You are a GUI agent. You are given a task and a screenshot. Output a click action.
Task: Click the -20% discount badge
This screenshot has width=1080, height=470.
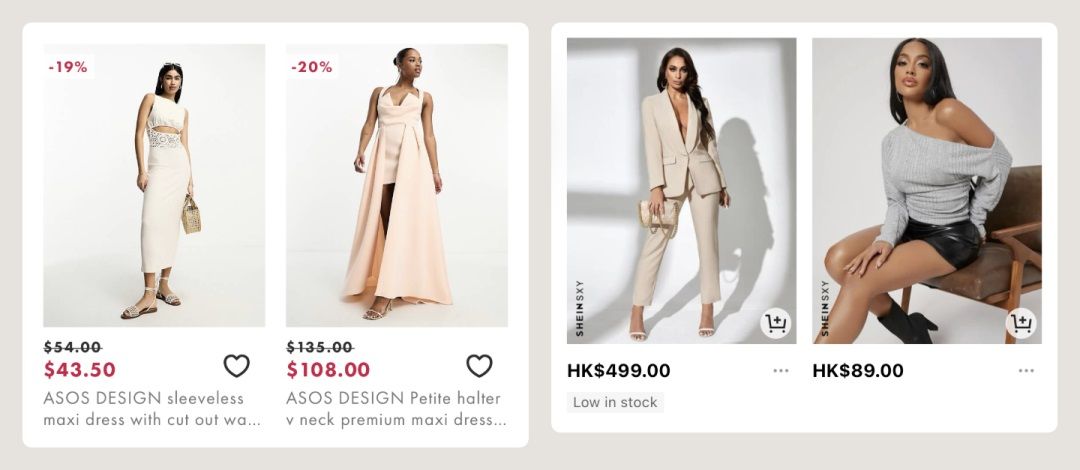(x=311, y=67)
